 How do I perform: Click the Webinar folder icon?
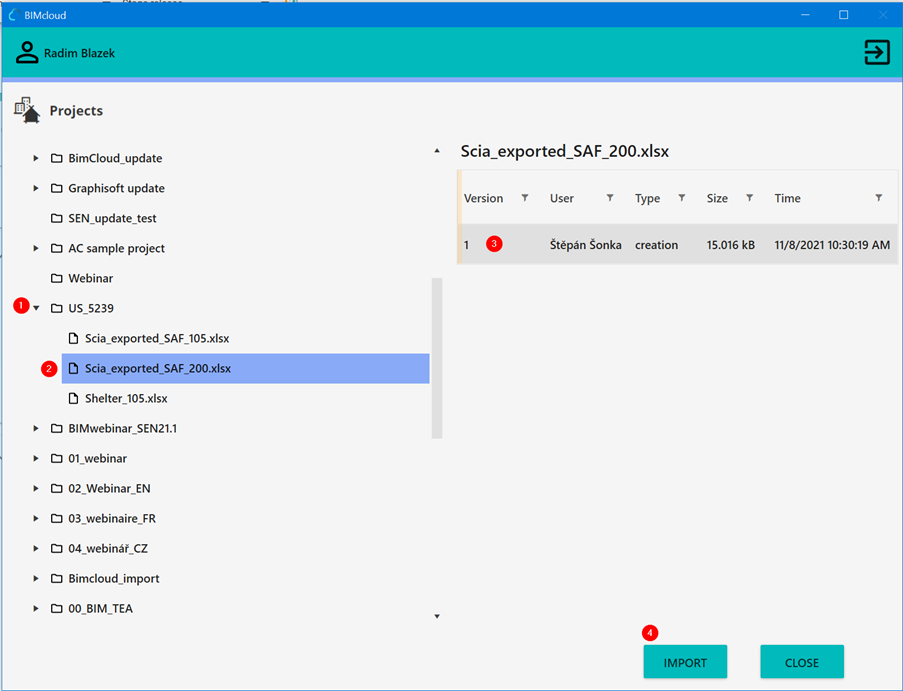coord(56,278)
